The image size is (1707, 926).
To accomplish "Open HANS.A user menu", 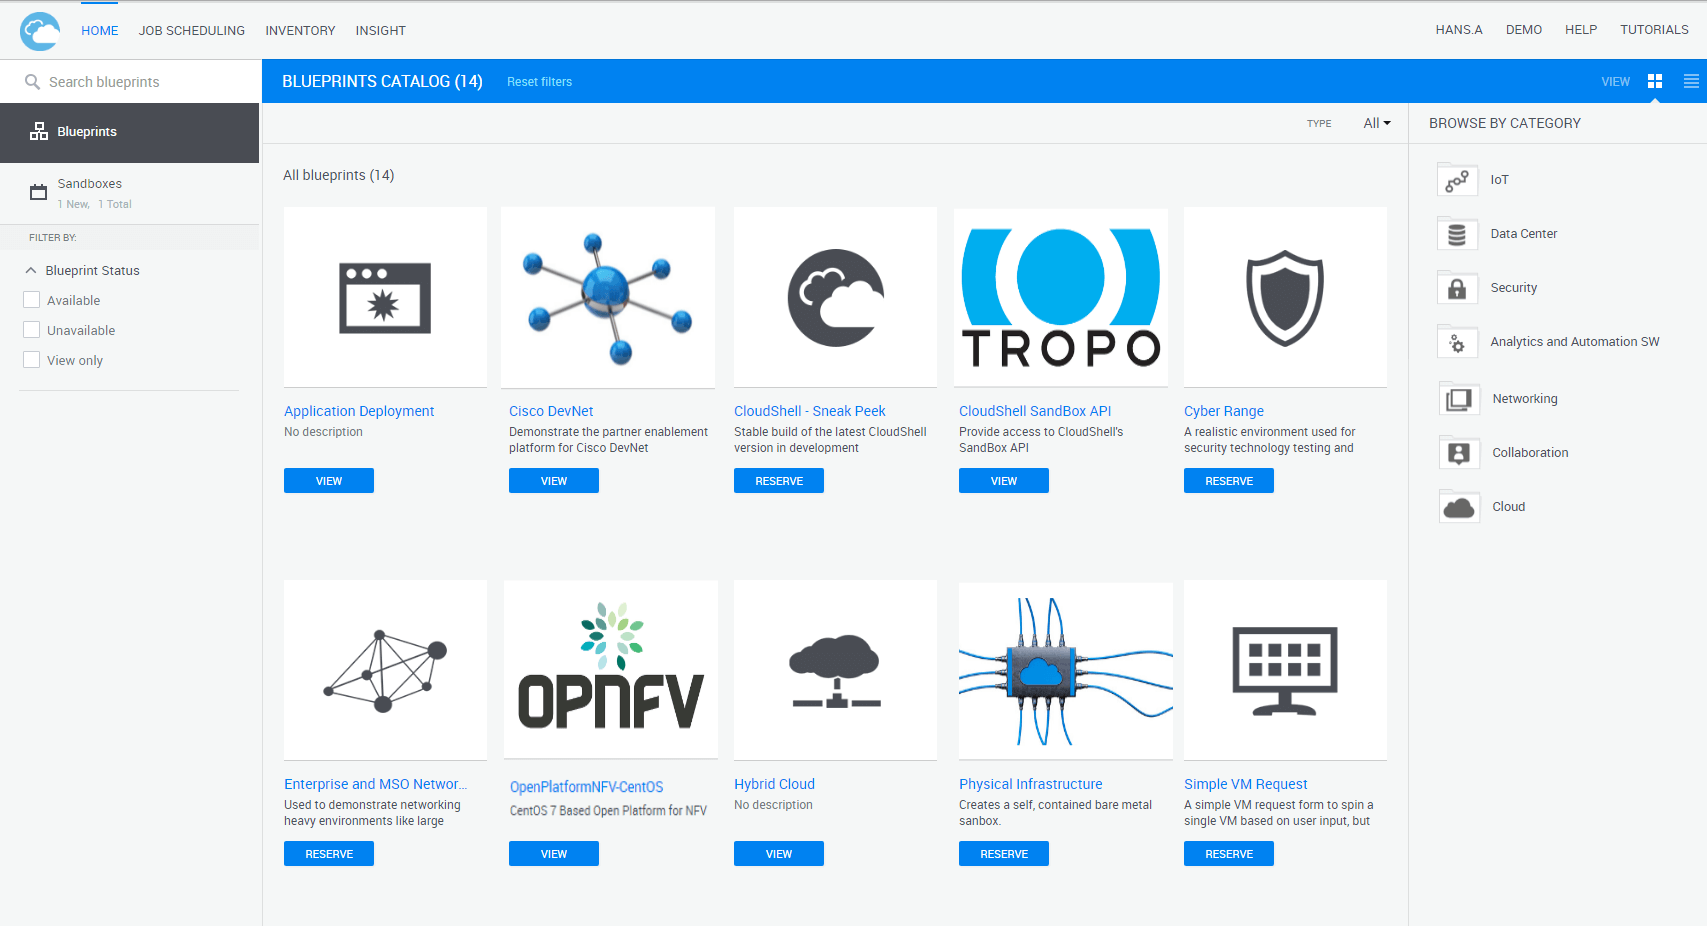I will coord(1459,30).
